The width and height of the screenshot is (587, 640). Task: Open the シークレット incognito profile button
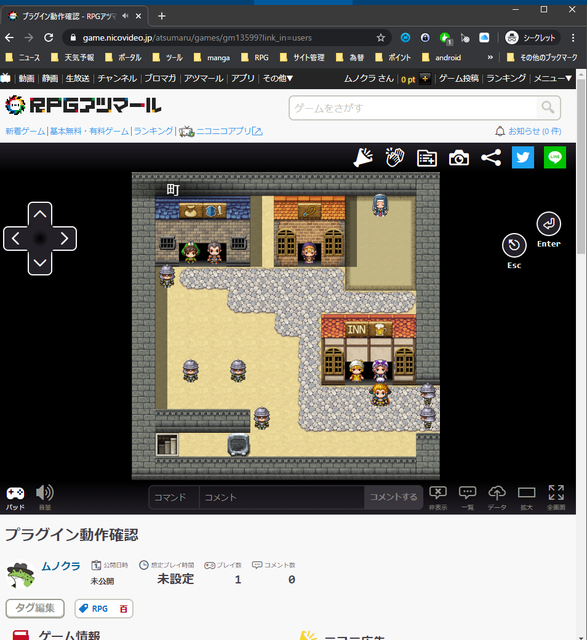click(531, 38)
